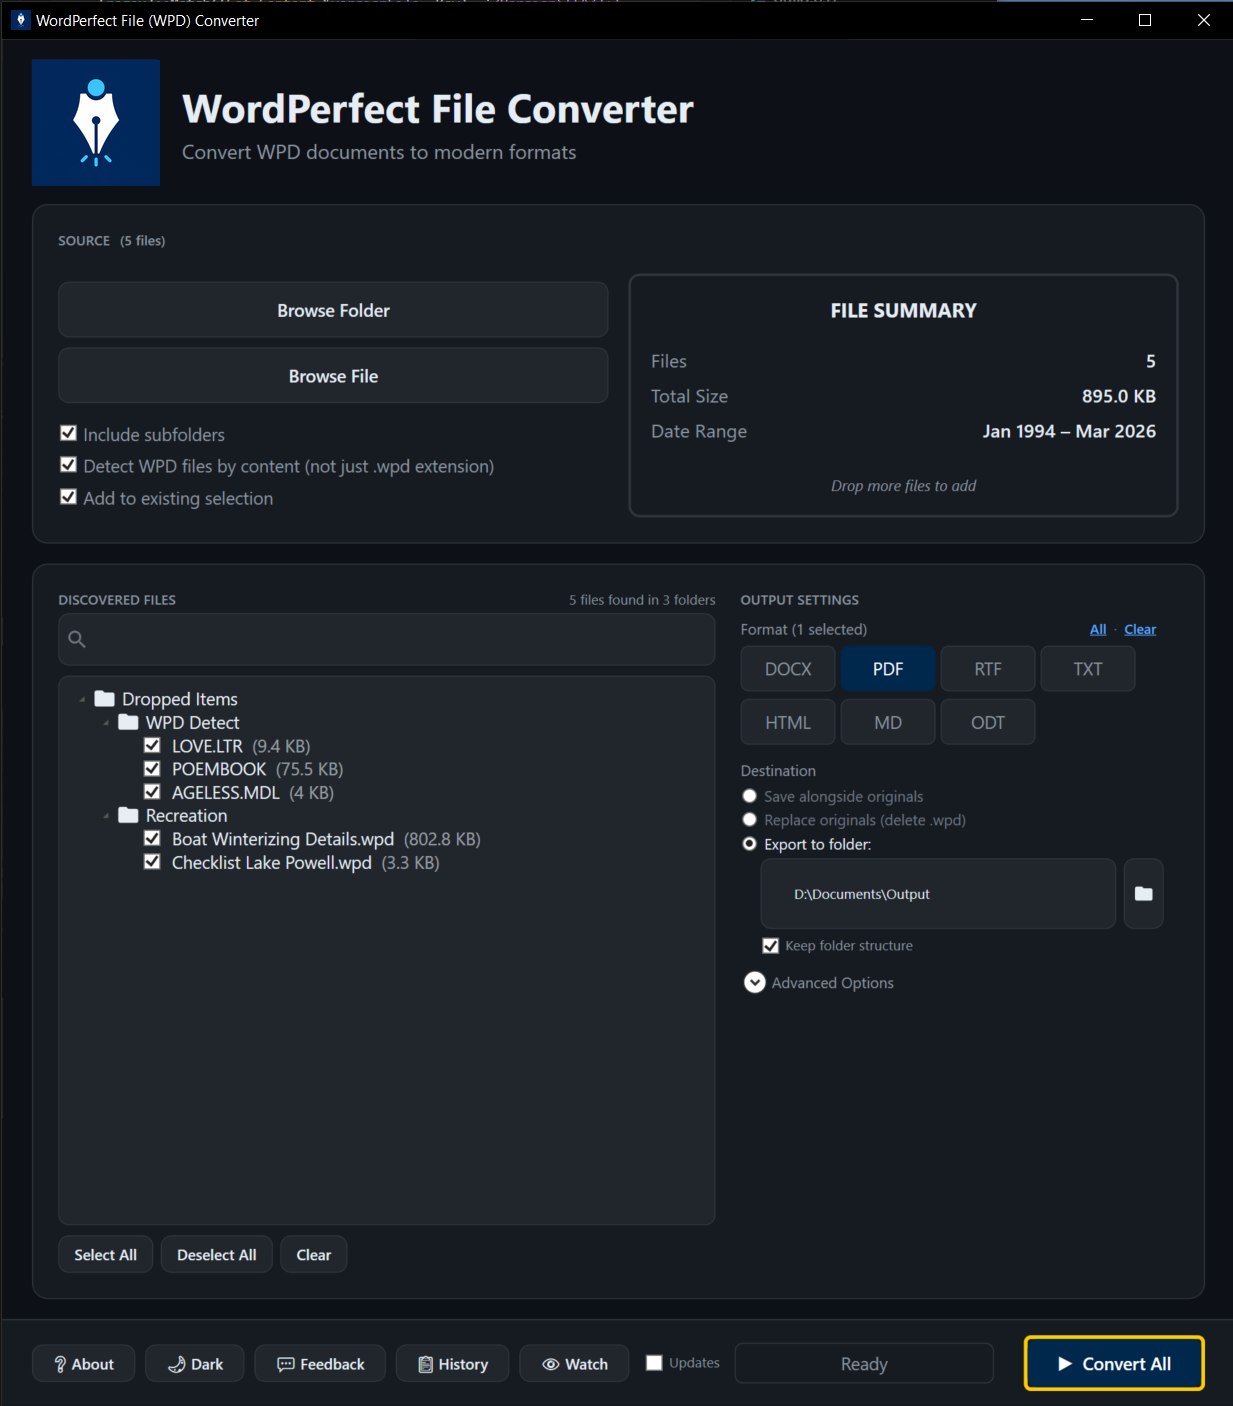This screenshot has width=1233, height=1406.
Task: Collapse the Dropped Items tree node
Action: pyautogui.click(x=82, y=699)
